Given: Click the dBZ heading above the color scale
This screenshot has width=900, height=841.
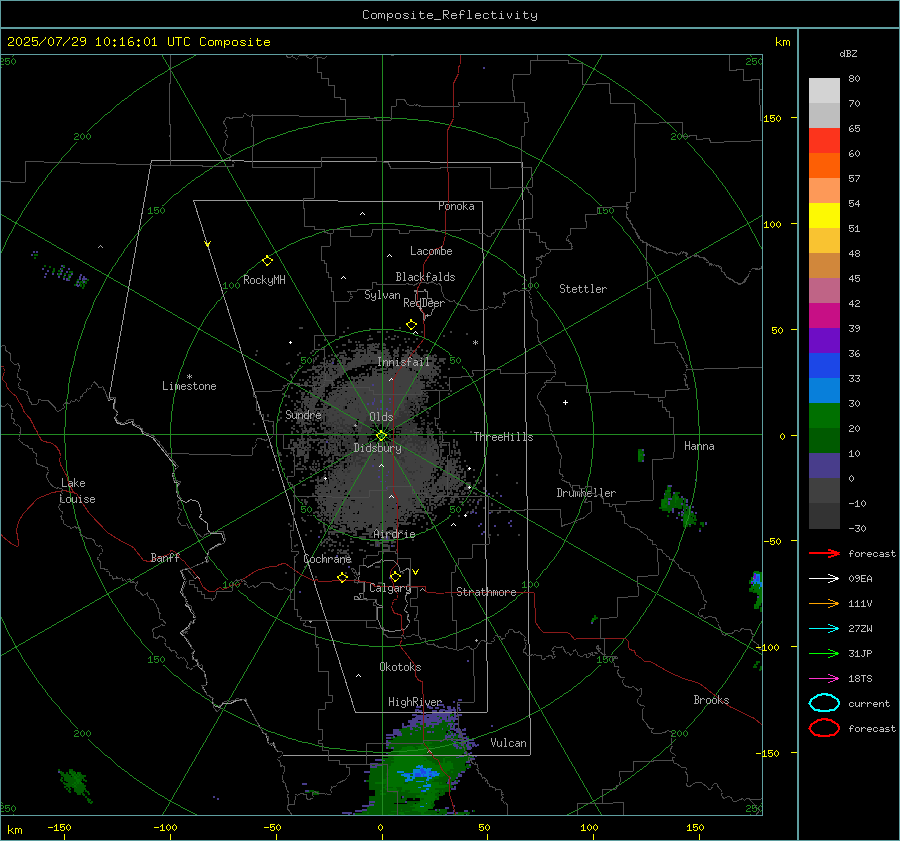Looking at the screenshot, I should pos(848,53).
